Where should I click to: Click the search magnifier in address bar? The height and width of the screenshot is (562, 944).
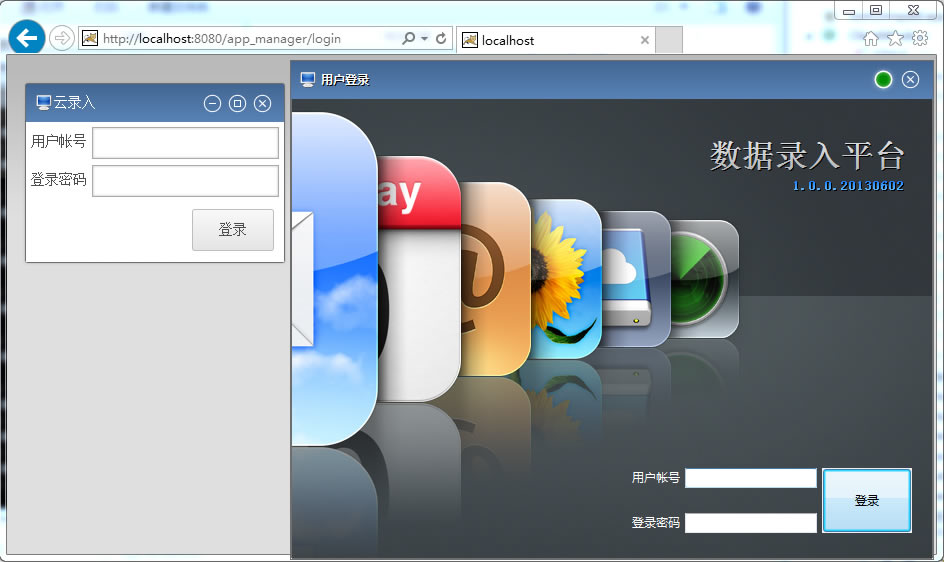408,39
